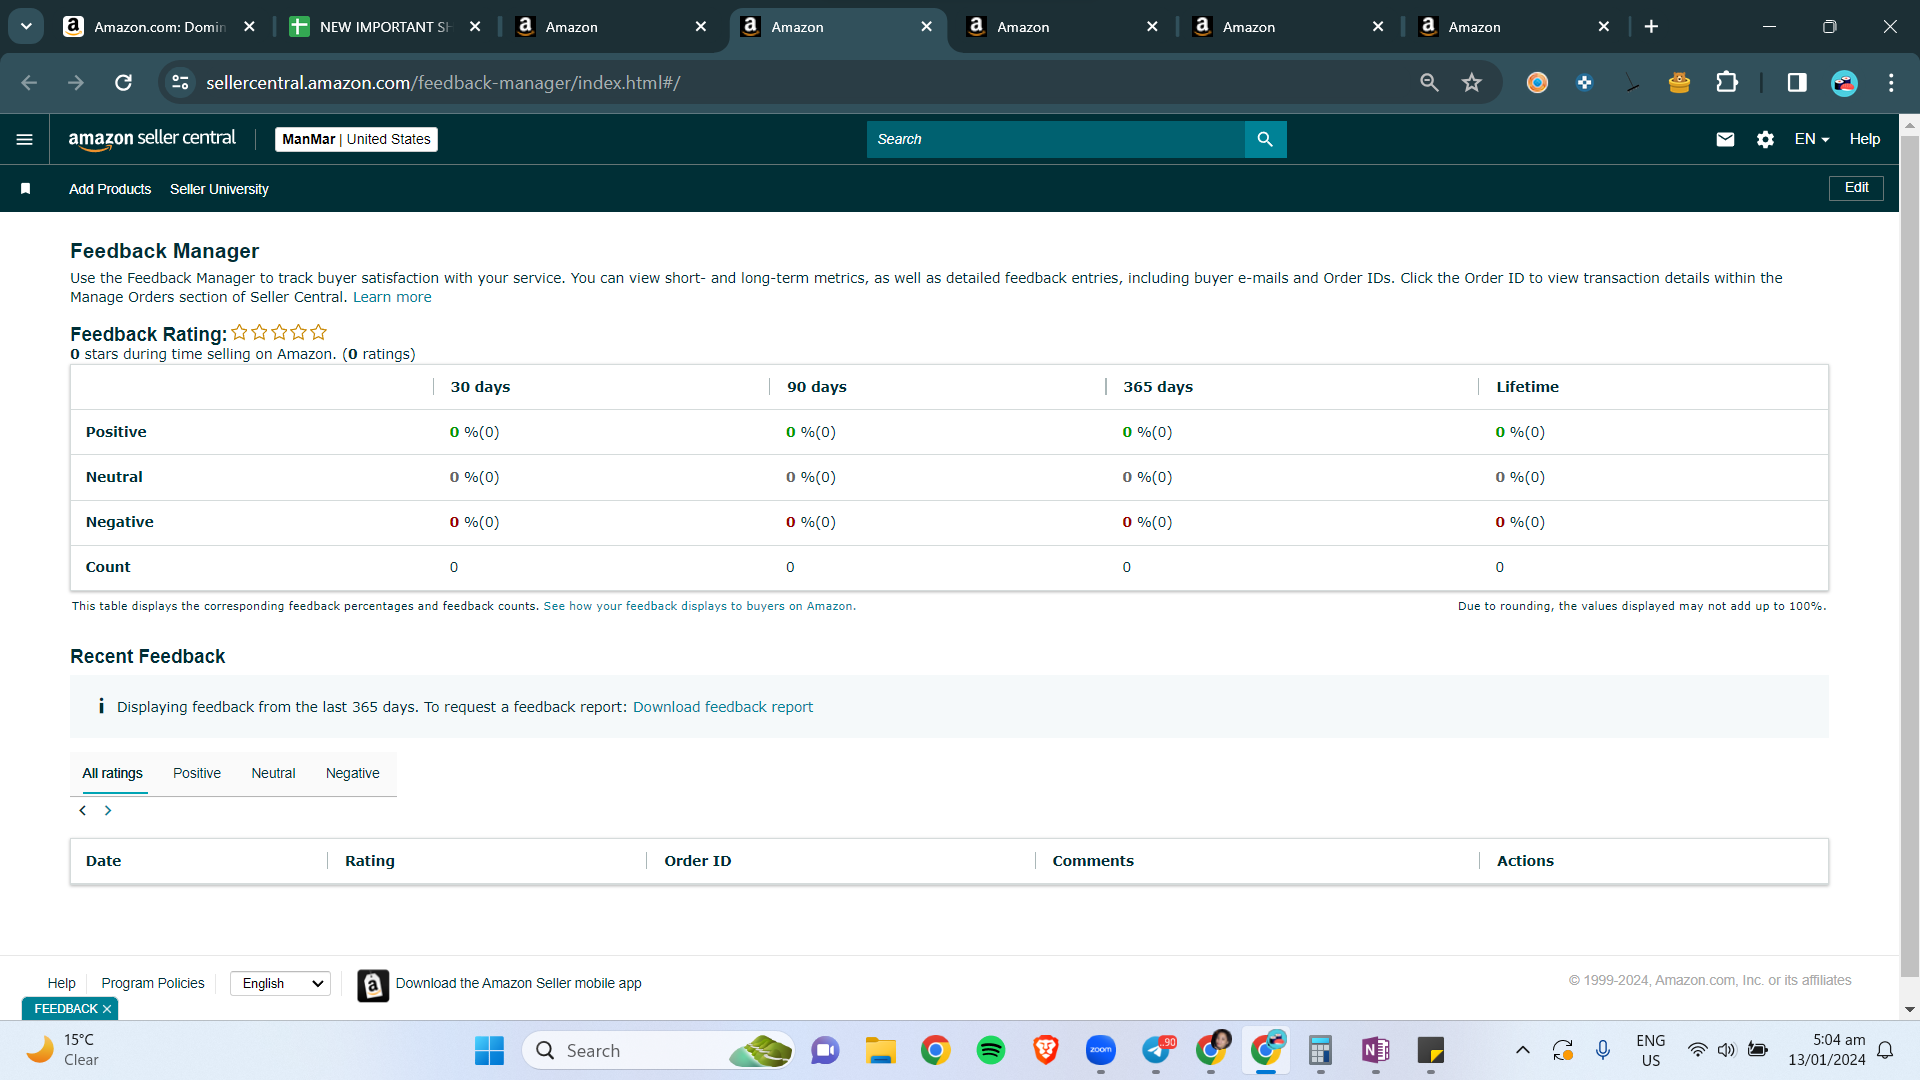
Task: Open Chrome zoom magnifier in address bar
Action: pyautogui.click(x=1429, y=83)
